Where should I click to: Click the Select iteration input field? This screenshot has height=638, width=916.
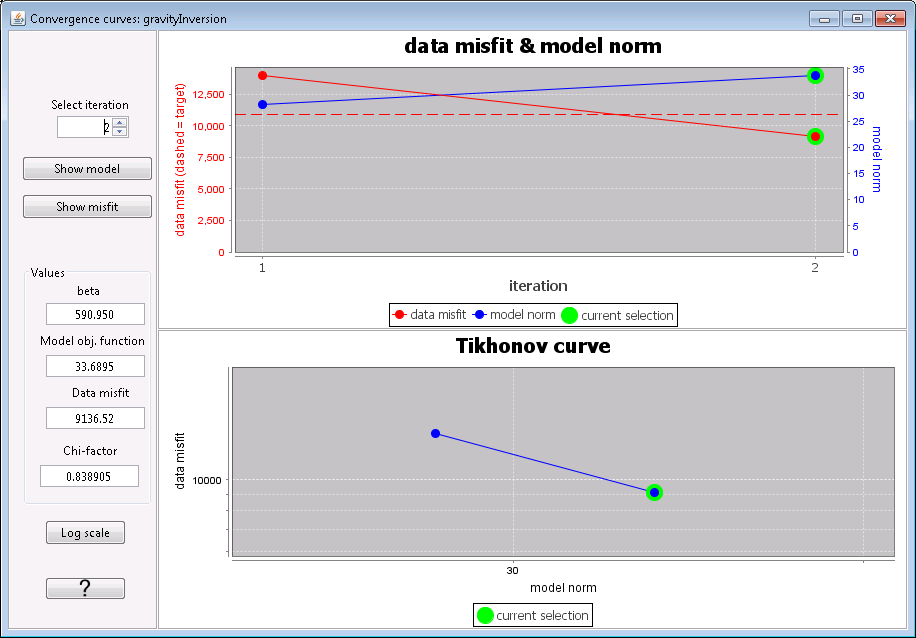coord(85,127)
